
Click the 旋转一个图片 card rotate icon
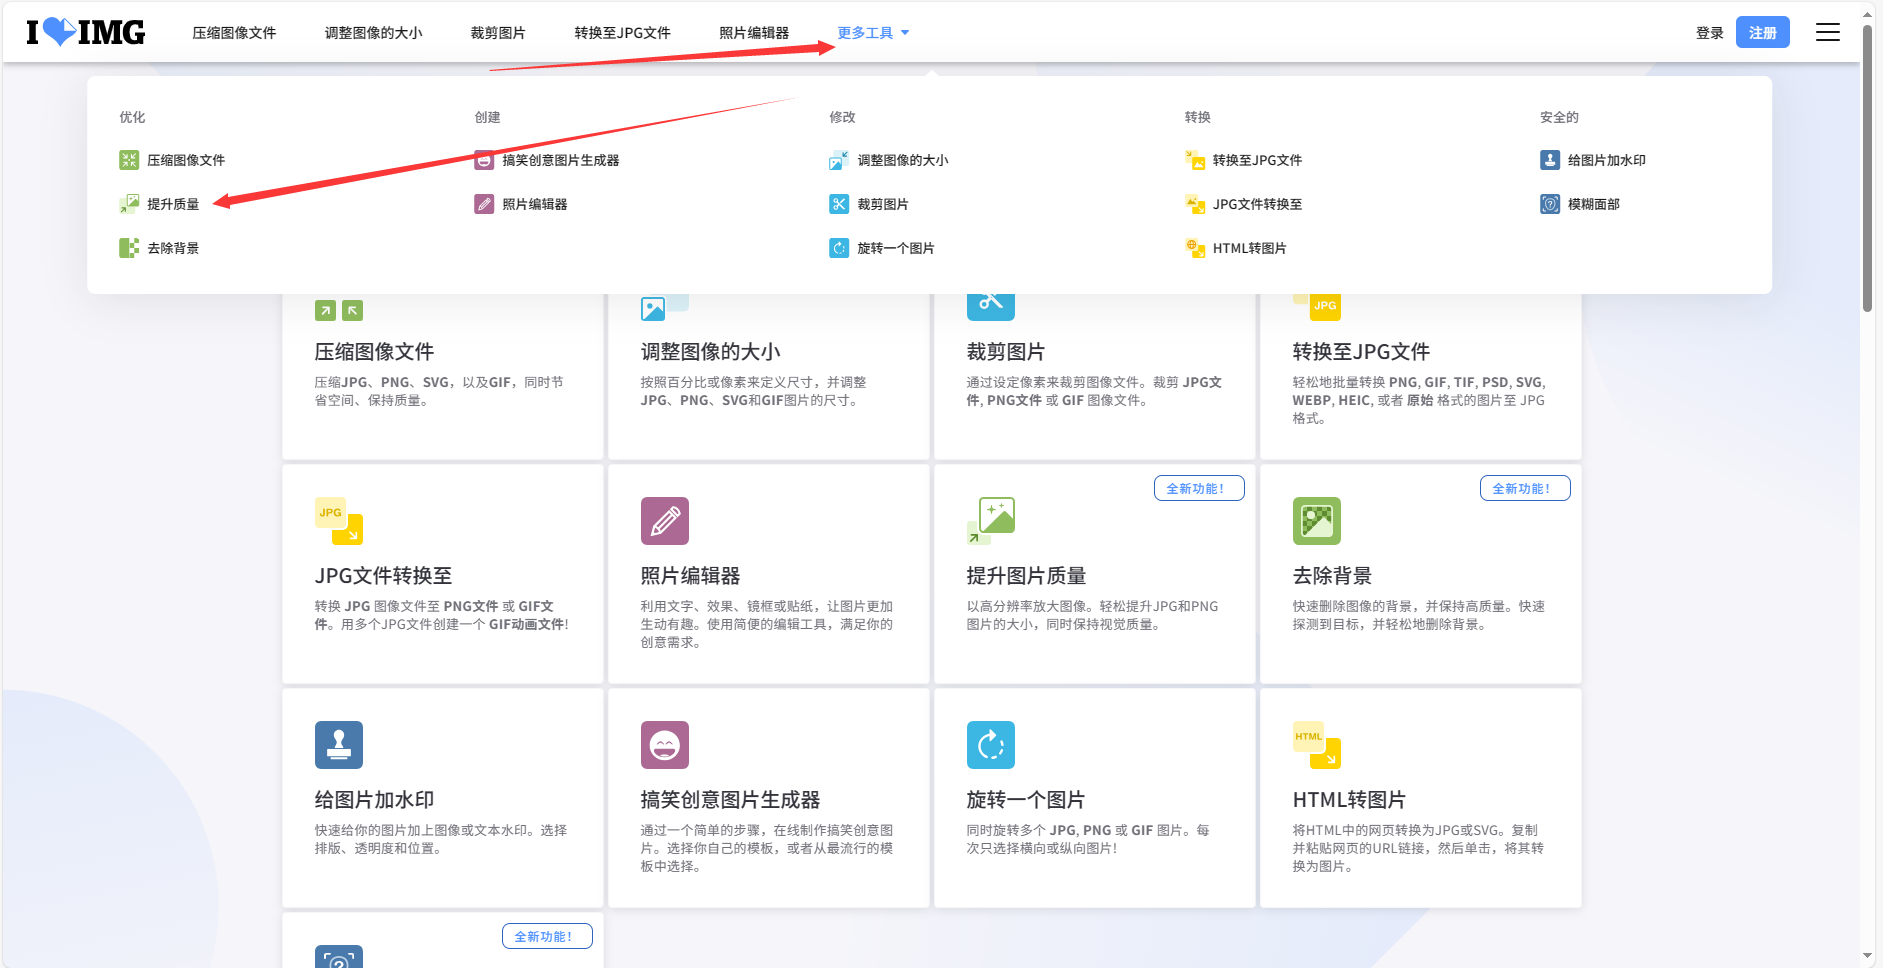tap(991, 745)
